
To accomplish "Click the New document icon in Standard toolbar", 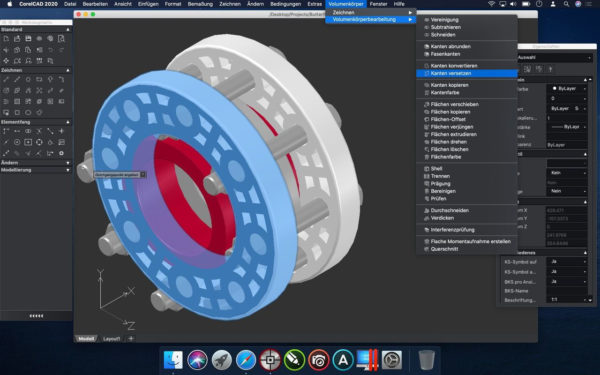I will 6,39.
